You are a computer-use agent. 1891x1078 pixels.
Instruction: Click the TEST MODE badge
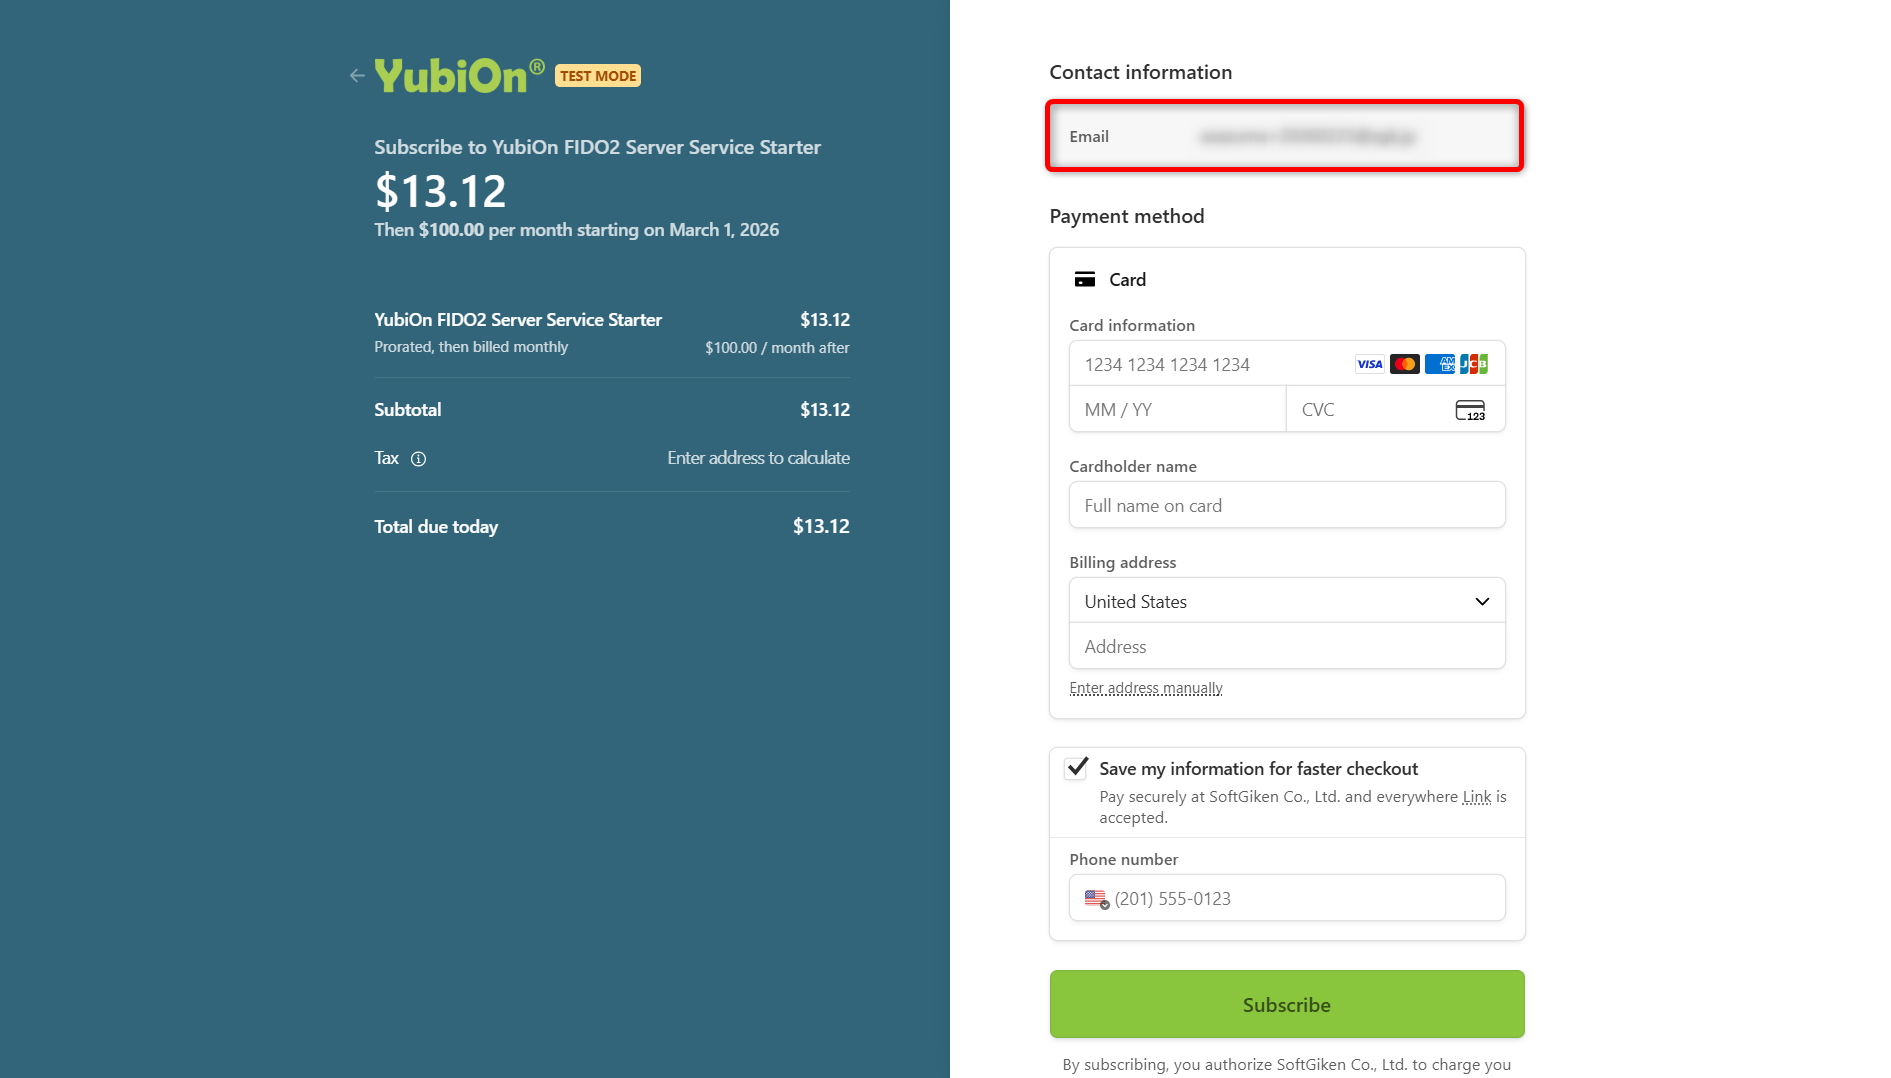click(x=598, y=76)
